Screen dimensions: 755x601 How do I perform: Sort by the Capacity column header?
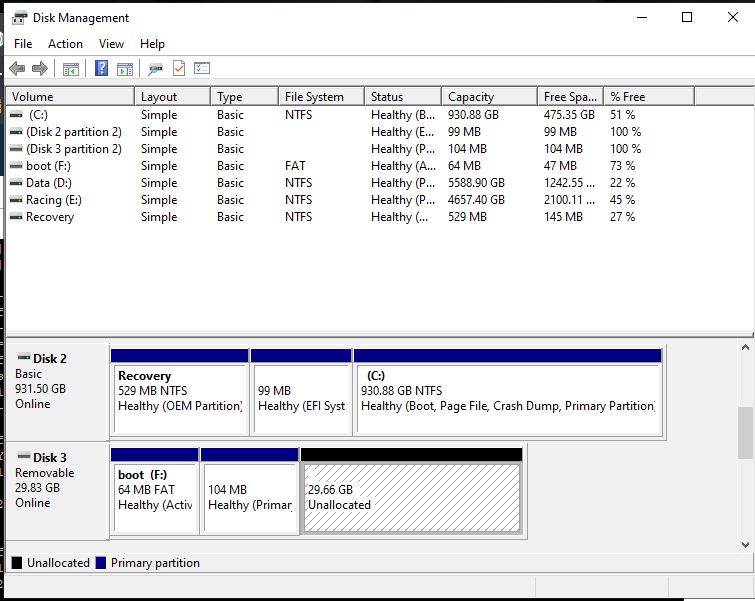tap(490, 97)
